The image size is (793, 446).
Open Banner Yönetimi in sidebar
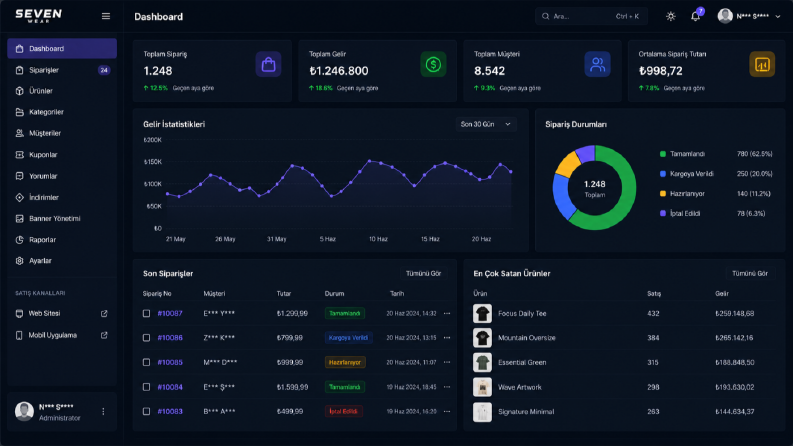(x=62, y=218)
